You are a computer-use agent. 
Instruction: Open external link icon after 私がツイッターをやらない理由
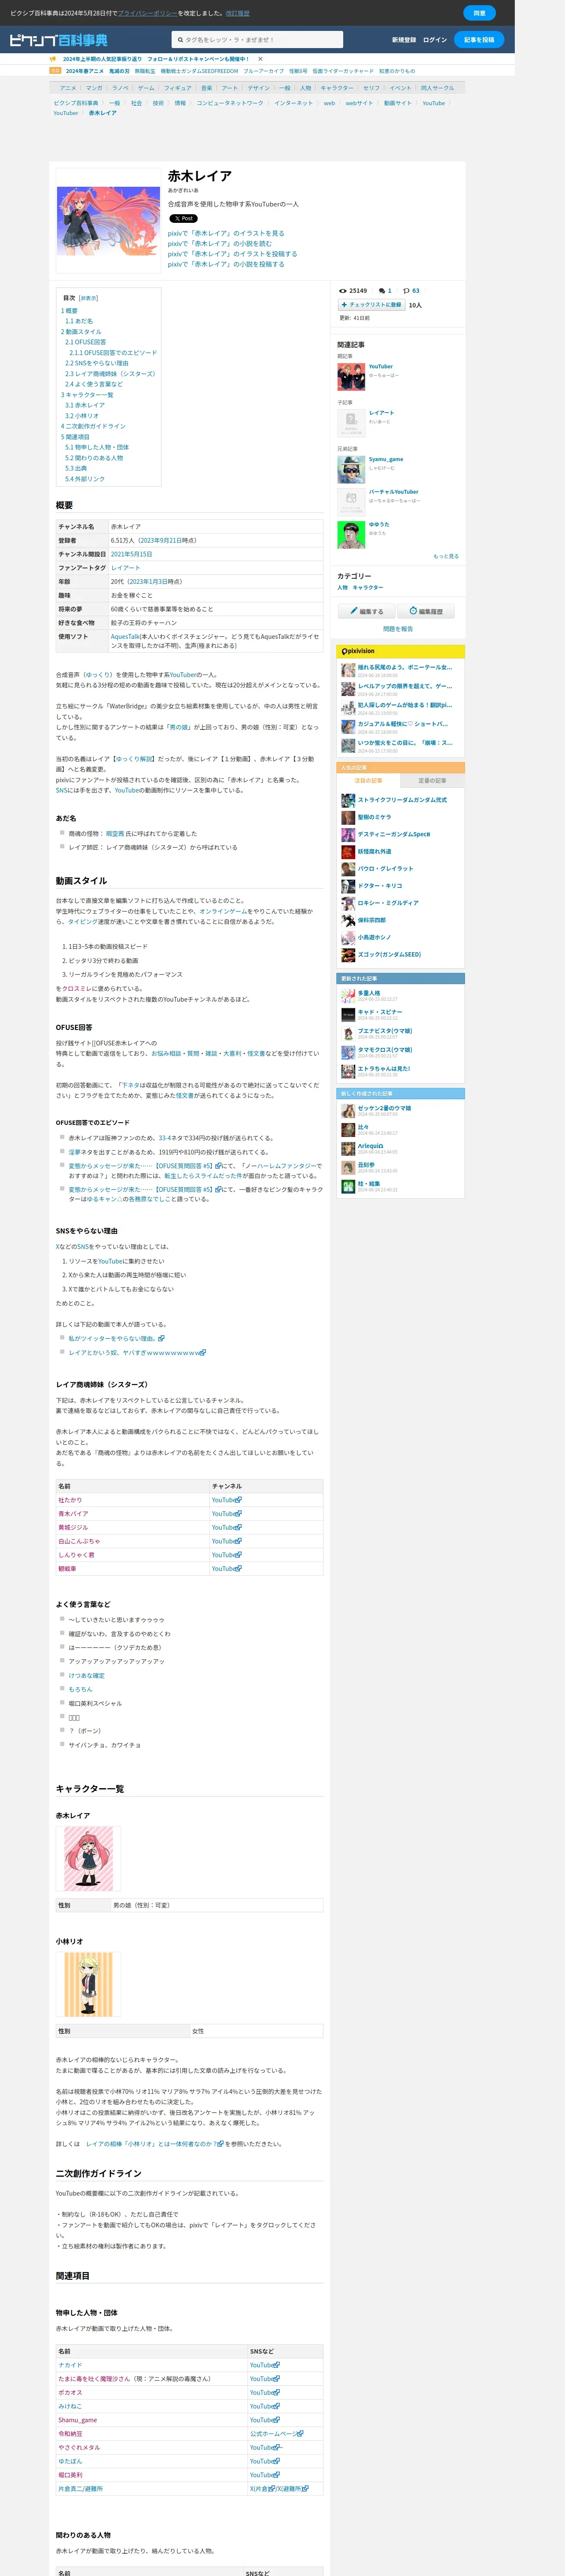[x=161, y=1338]
